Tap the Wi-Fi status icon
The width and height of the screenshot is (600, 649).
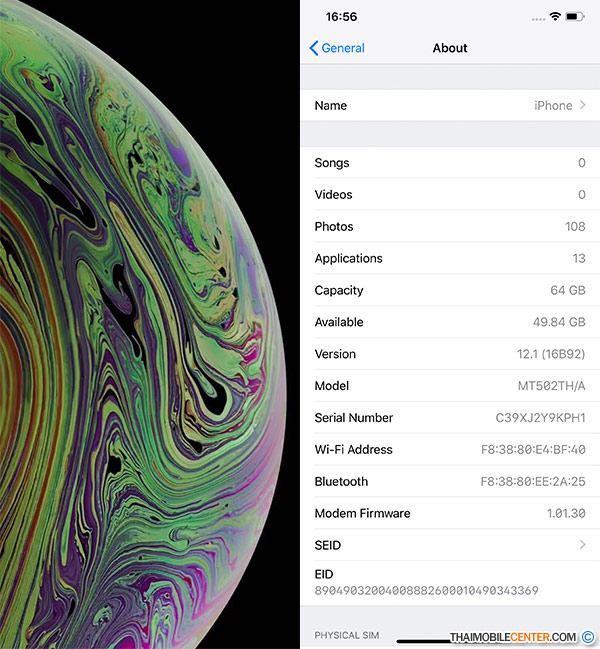coord(555,17)
